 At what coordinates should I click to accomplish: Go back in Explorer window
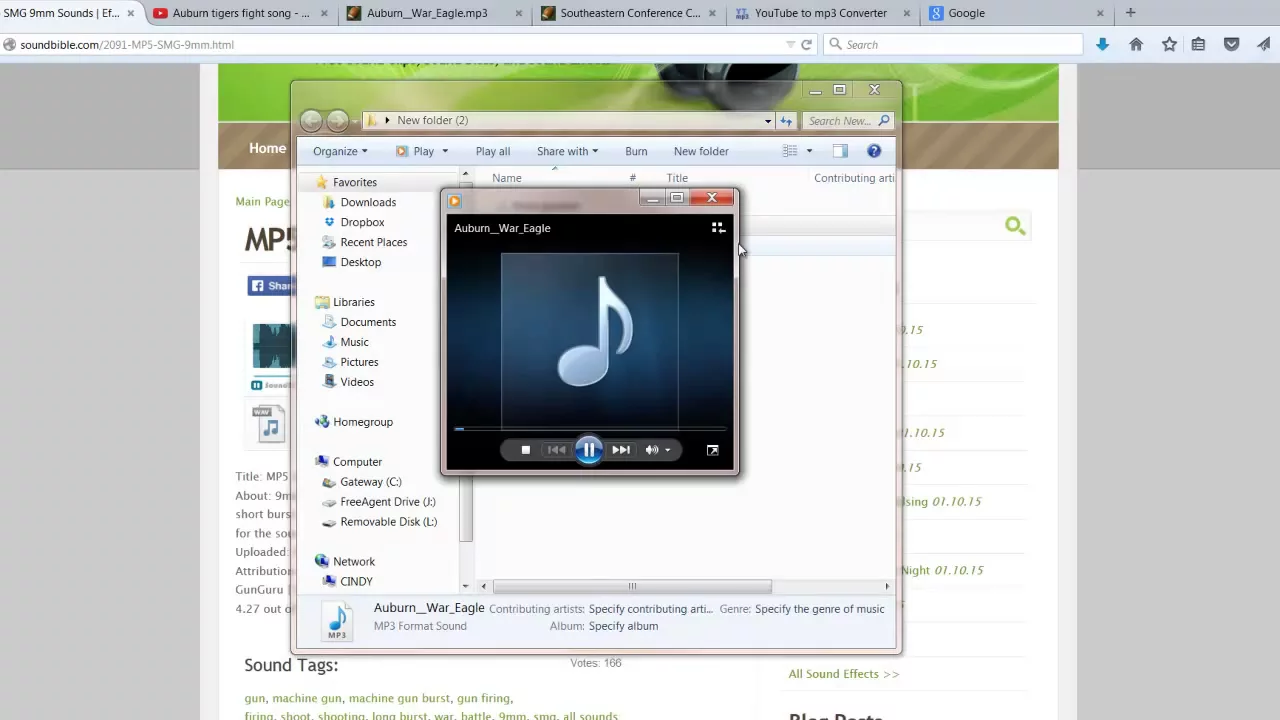point(311,121)
